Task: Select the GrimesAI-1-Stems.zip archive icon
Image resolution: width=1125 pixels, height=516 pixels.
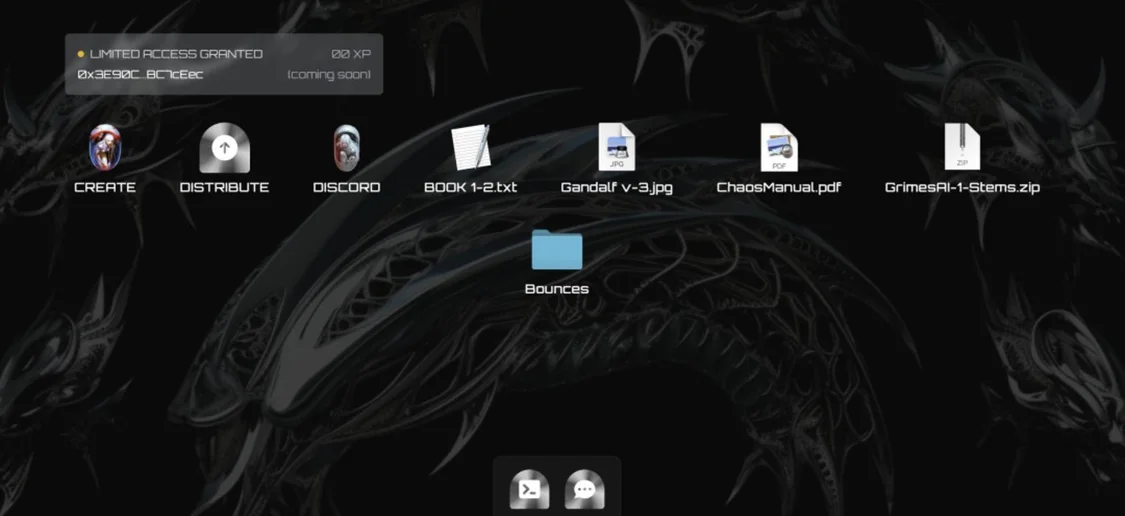Action: pos(962,146)
